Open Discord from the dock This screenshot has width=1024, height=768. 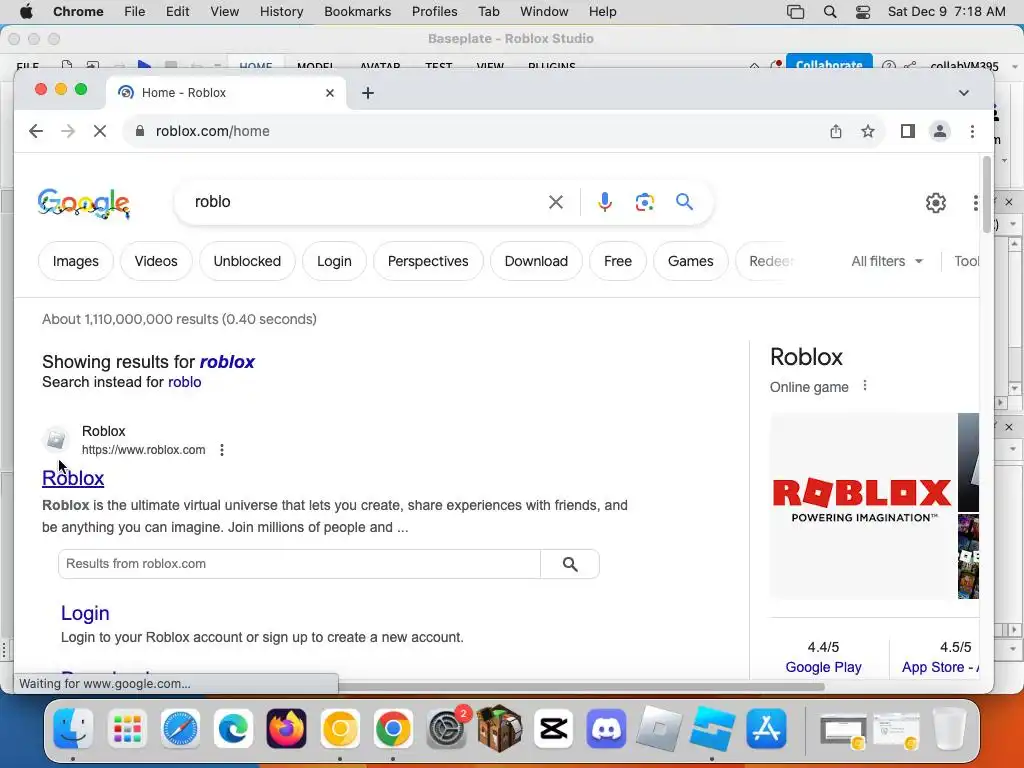point(606,728)
